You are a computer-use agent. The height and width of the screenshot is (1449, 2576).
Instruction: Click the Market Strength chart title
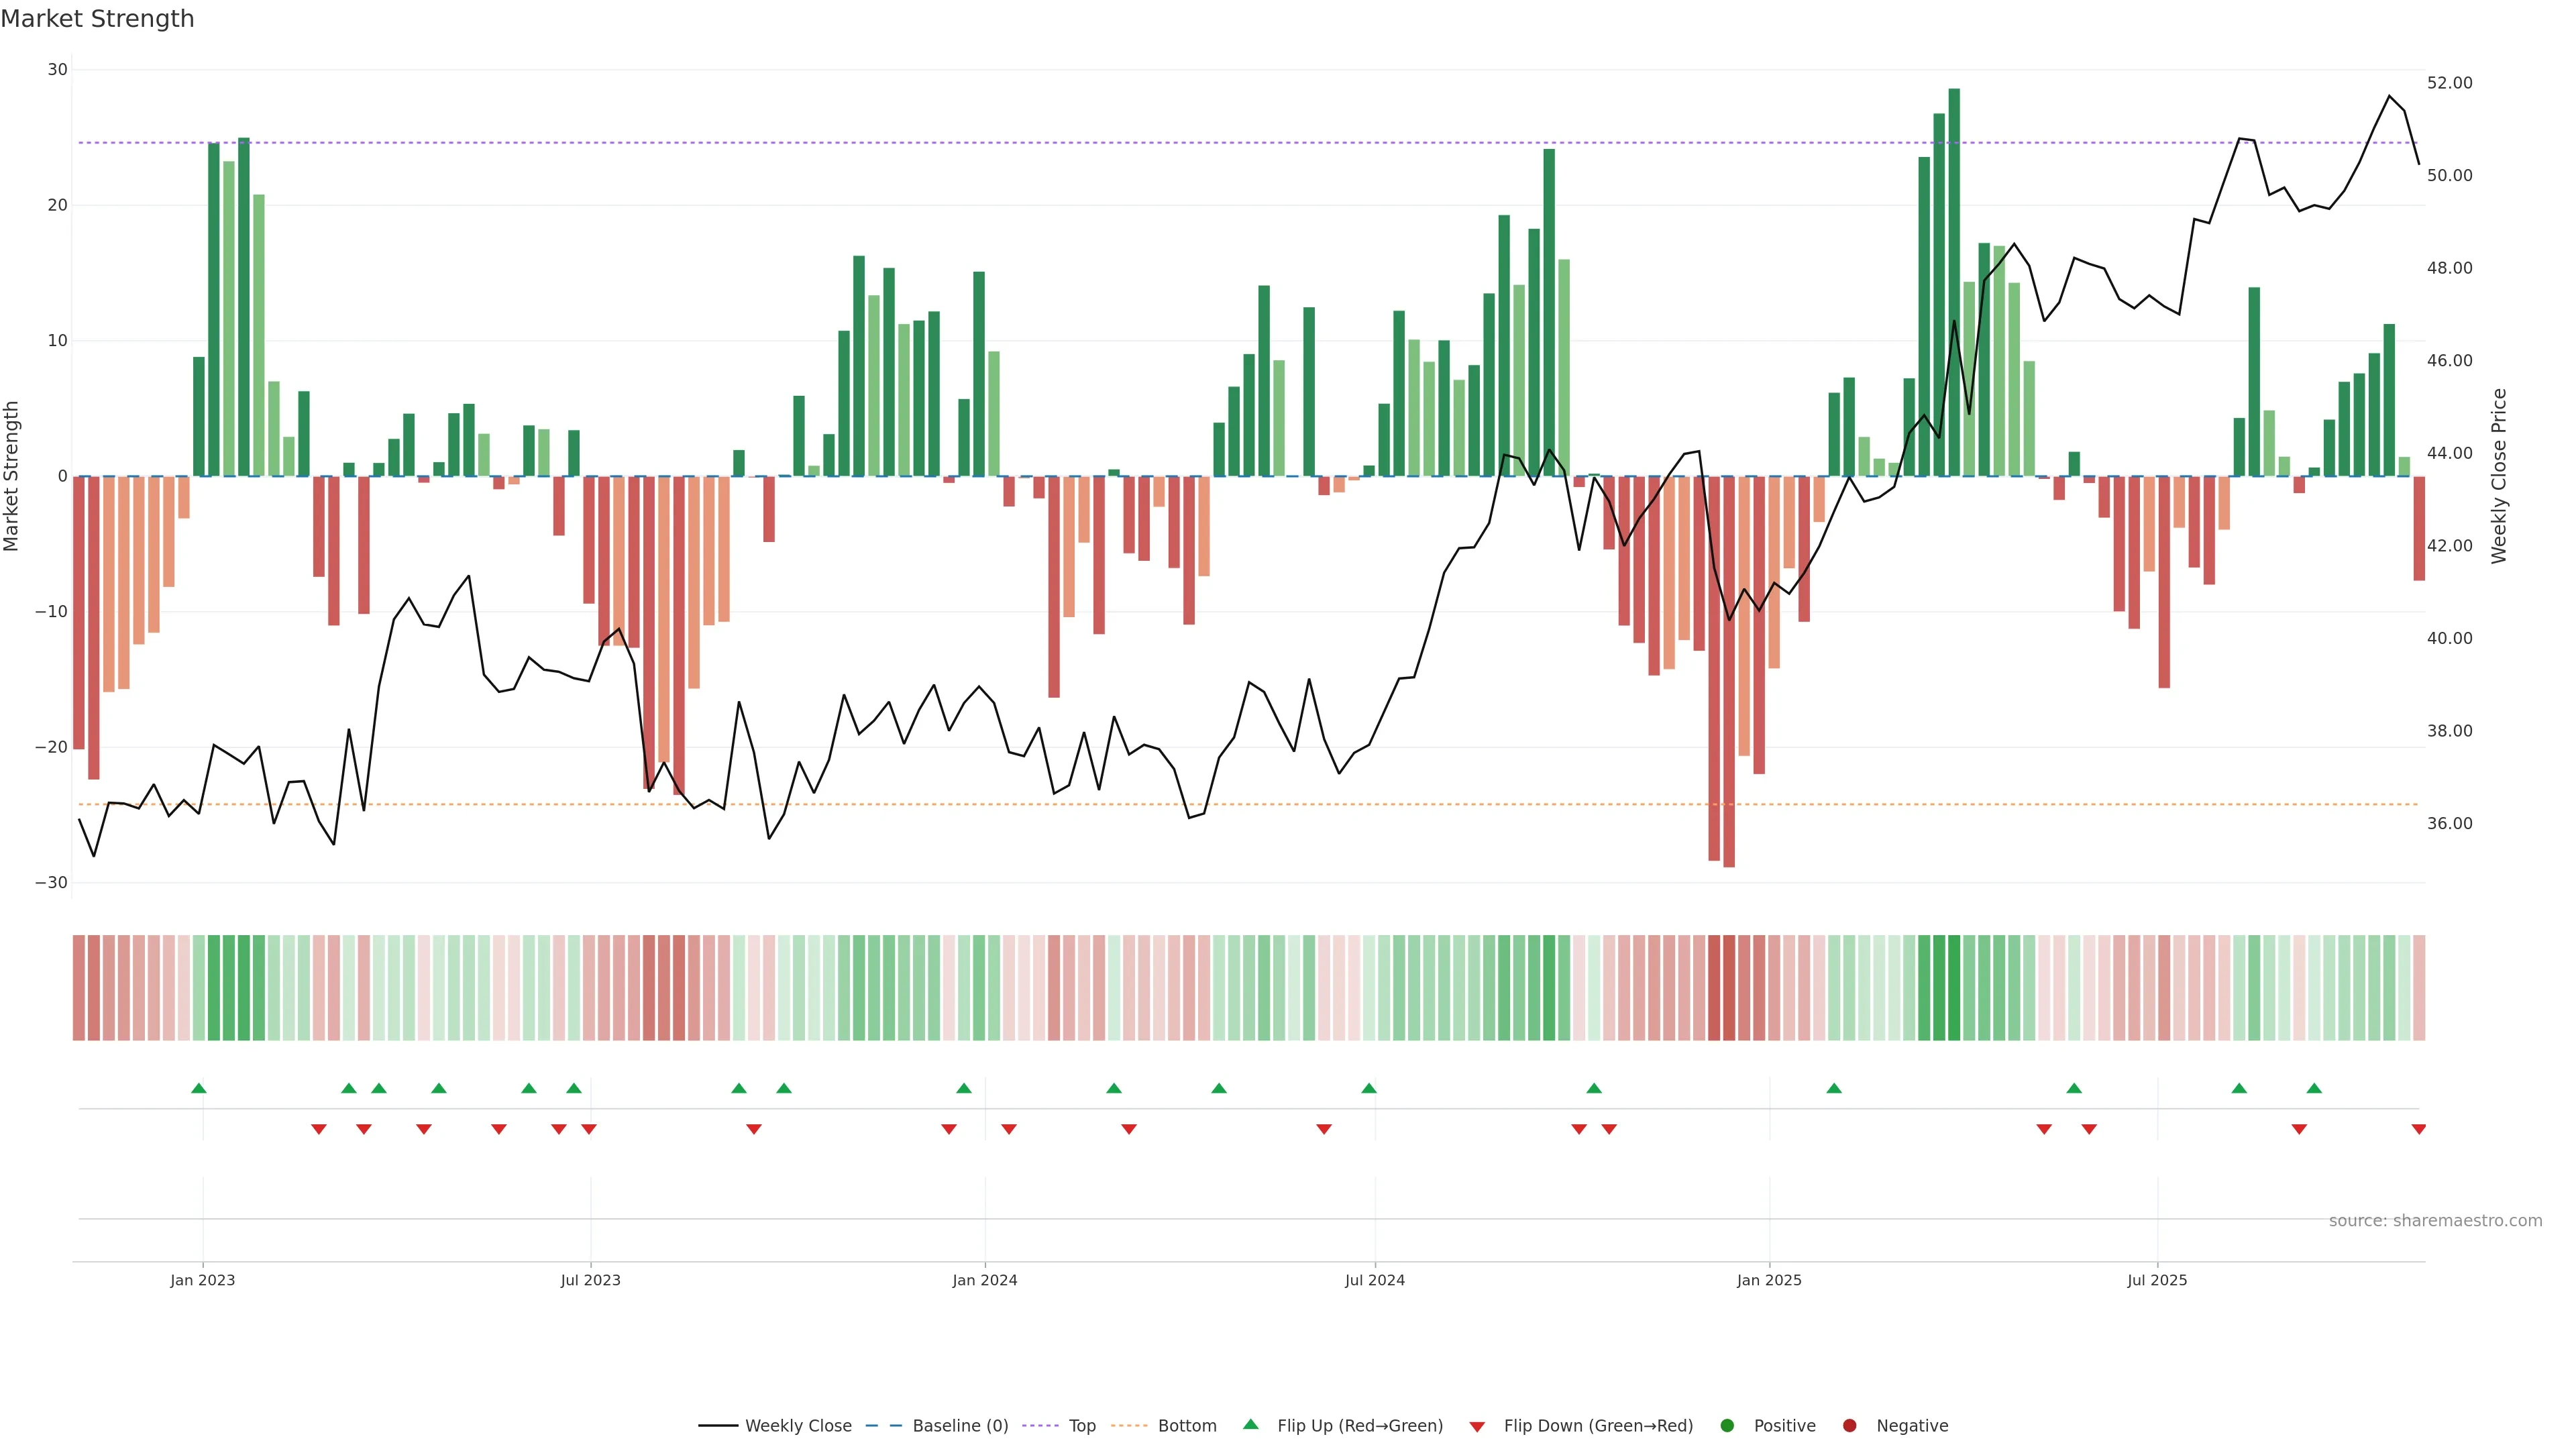97,19
